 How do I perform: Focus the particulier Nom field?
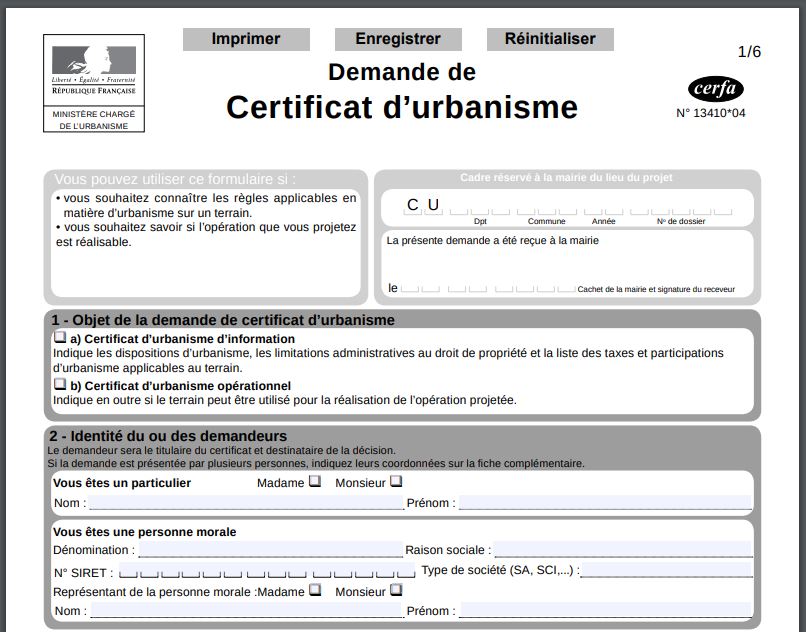(245, 503)
